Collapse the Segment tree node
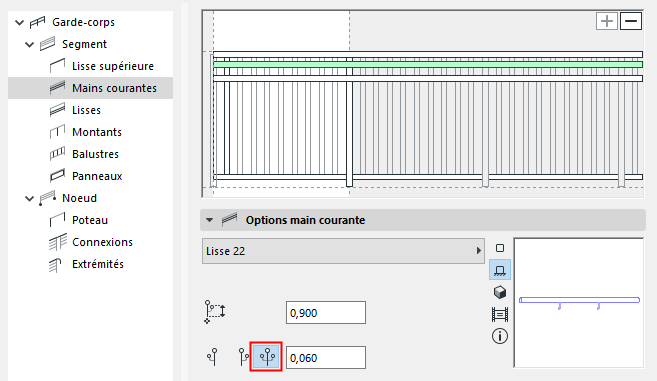657x381 pixels. point(29,44)
